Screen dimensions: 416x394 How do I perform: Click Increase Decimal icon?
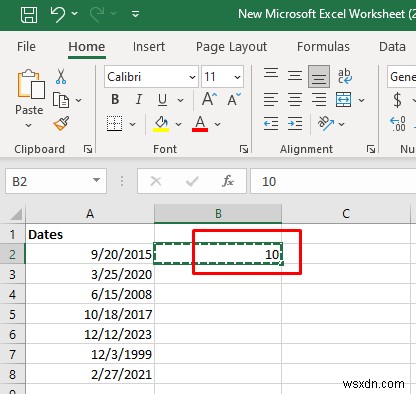tap(398, 124)
